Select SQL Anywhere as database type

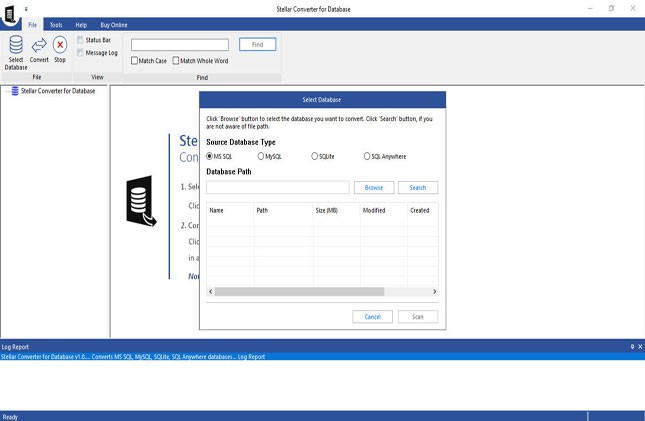pyautogui.click(x=366, y=156)
